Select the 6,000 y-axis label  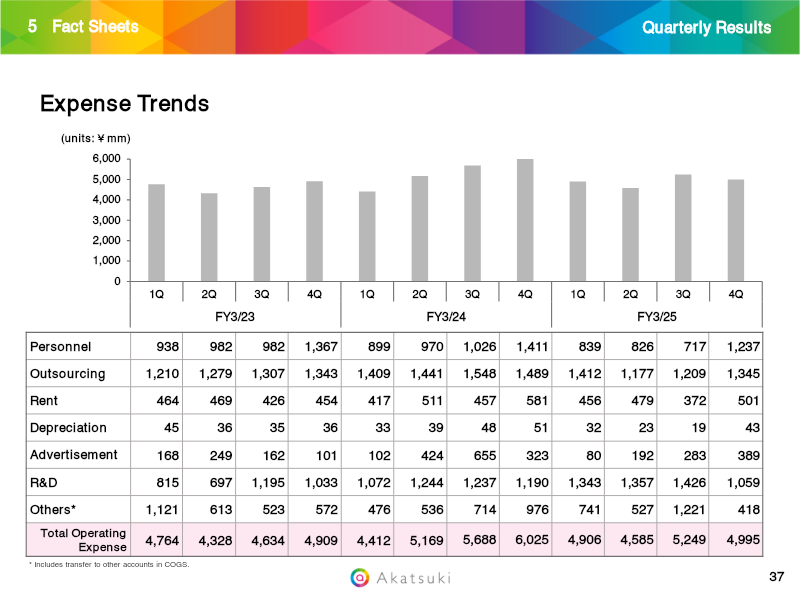point(103,159)
